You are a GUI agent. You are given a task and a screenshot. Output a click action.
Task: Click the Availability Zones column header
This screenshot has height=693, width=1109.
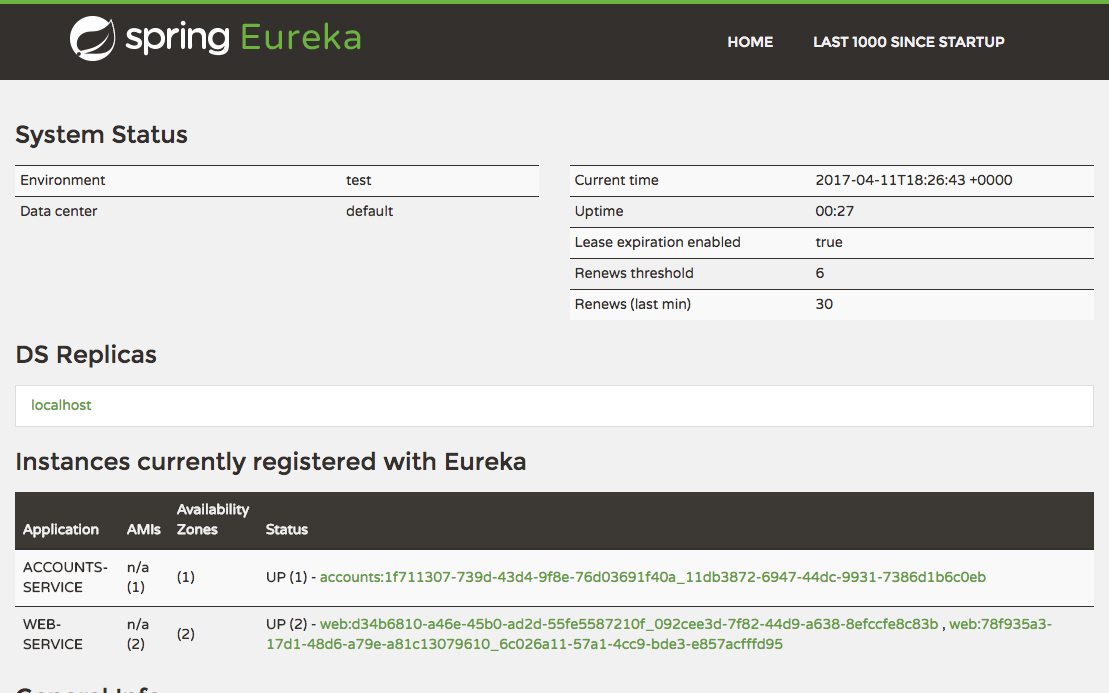[213, 520]
